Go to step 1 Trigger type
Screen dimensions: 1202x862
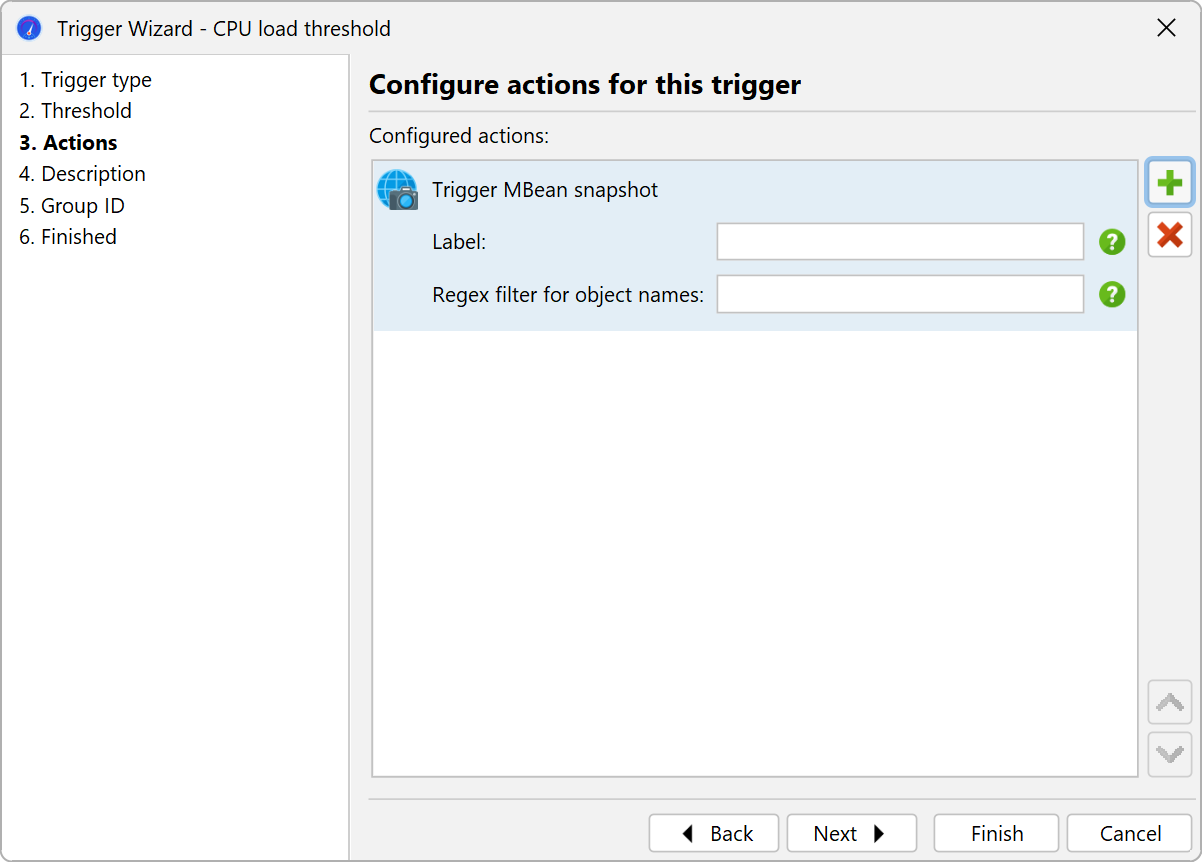click(x=86, y=80)
